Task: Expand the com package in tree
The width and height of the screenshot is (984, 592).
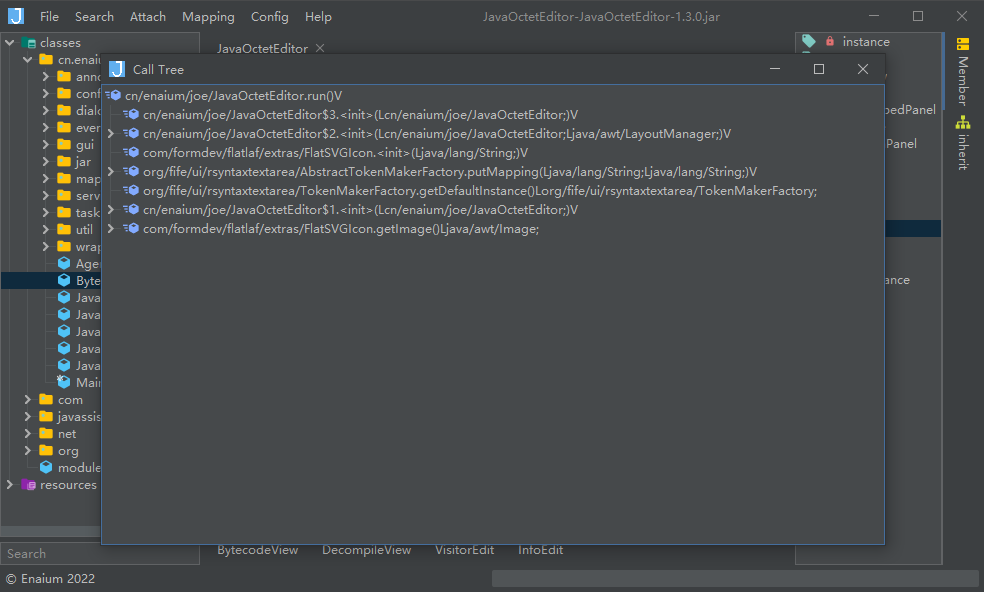Action: tap(29, 400)
